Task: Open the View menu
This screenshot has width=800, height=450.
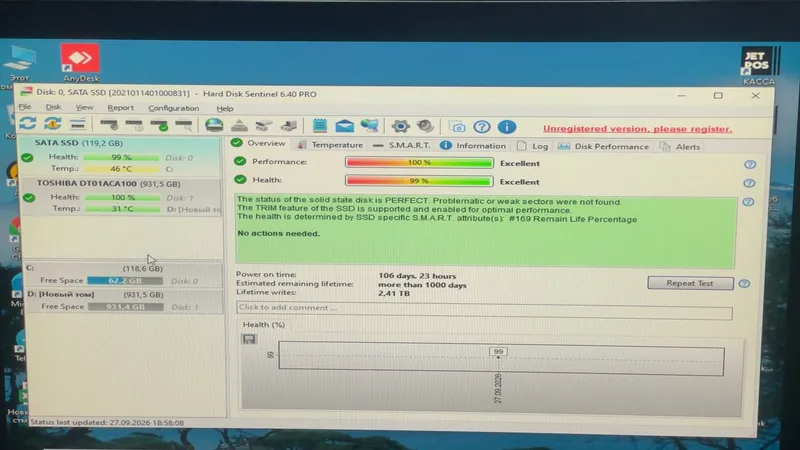Action: click(84, 107)
